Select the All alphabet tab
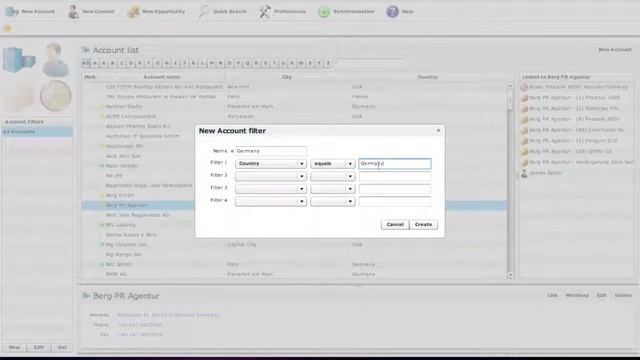 [86, 63]
